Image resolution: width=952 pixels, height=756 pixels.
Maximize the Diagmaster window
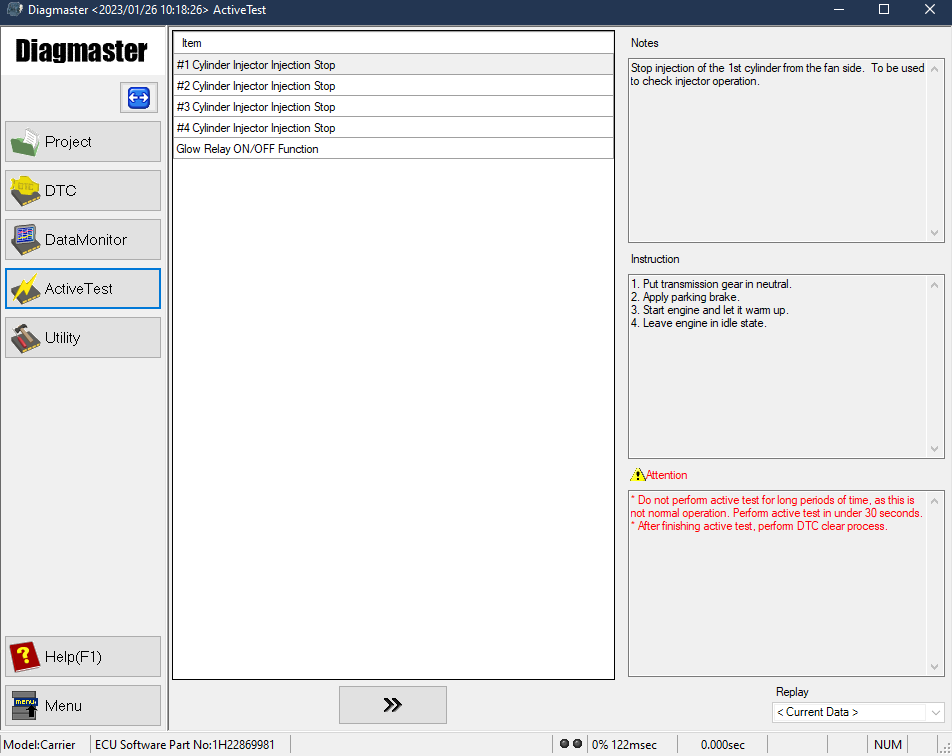pos(884,10)
